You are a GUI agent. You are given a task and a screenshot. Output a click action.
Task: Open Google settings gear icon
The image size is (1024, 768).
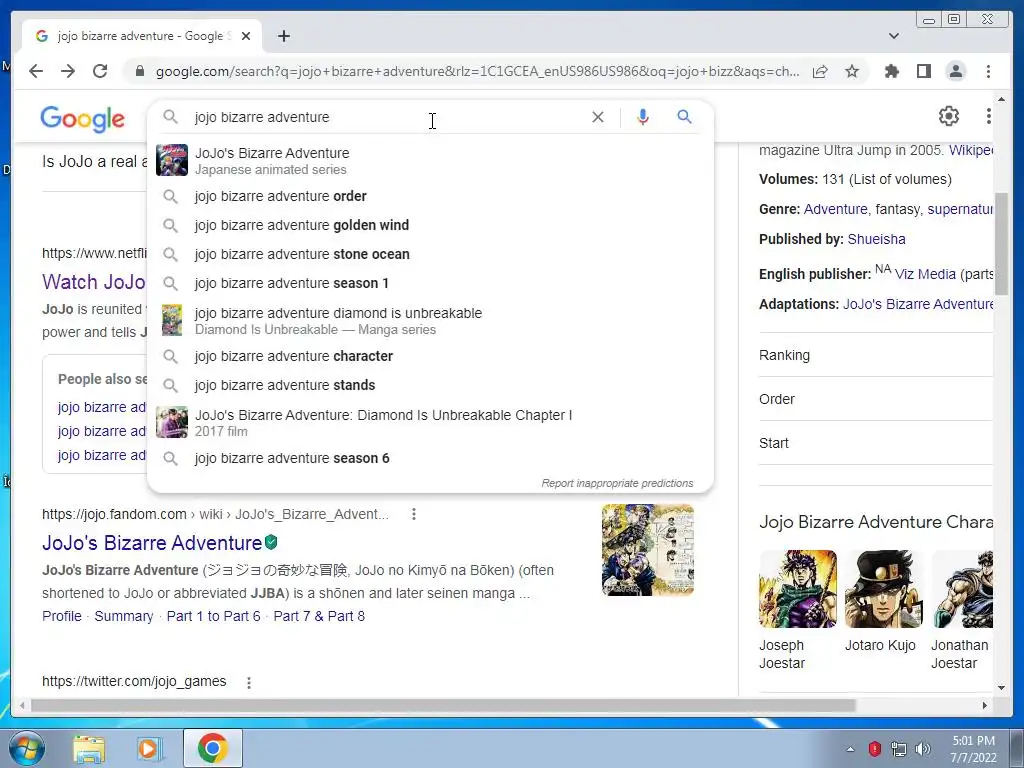[x=948, y=116]
